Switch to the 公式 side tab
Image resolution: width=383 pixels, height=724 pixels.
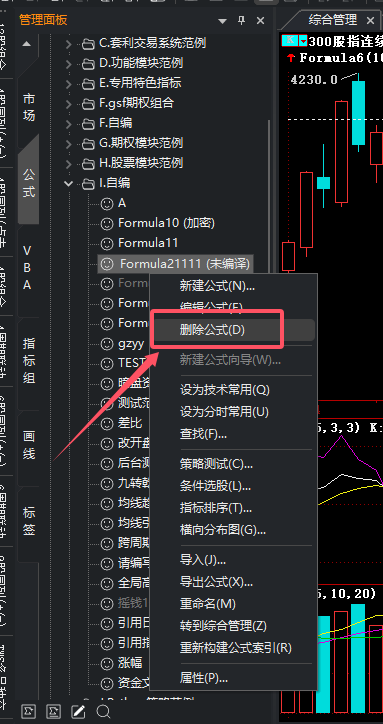pos(29,183)
